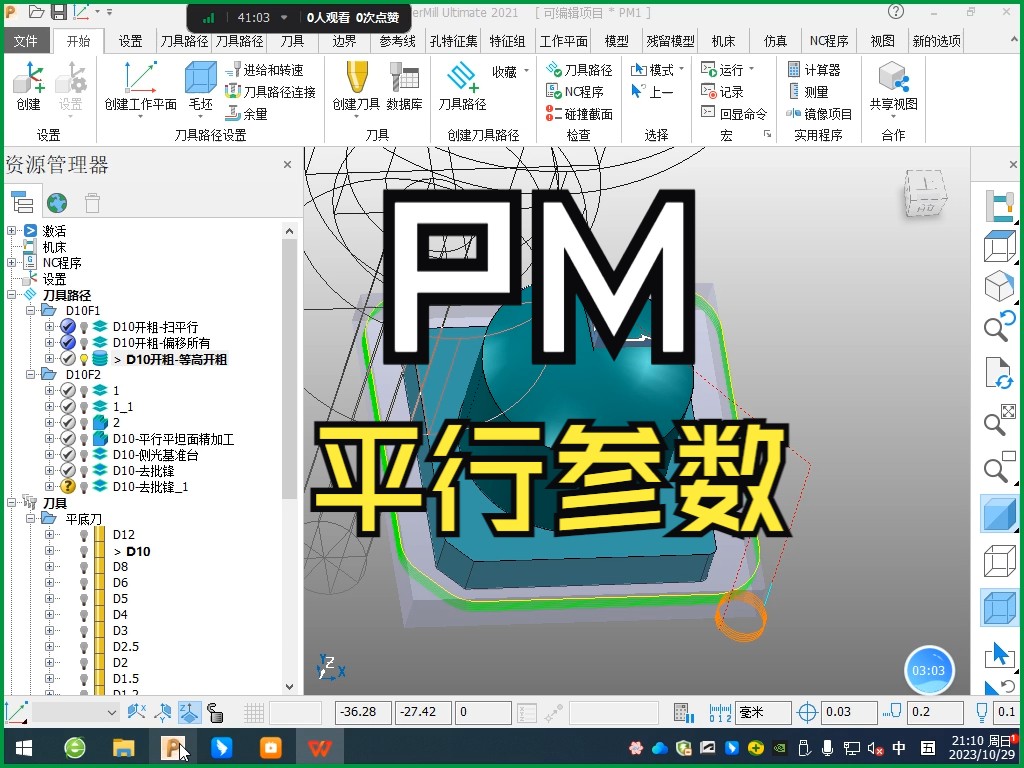Click 记录 macro record
The image size is (1024, 768).
[x=722, y=92]
